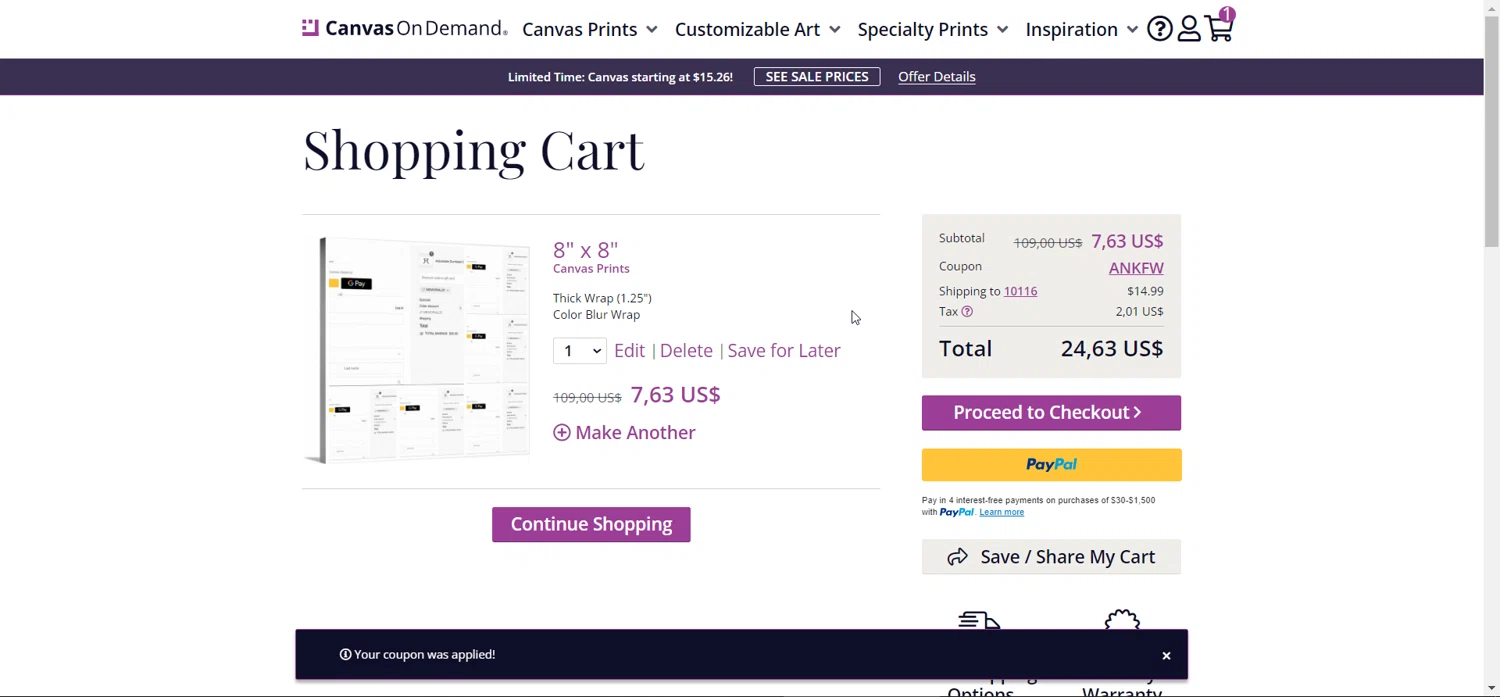Image resolution: width=1500 pixels, height=697 pixels.
Task: Open the ANKFW coupon code link
Action: pos(1136,268)
